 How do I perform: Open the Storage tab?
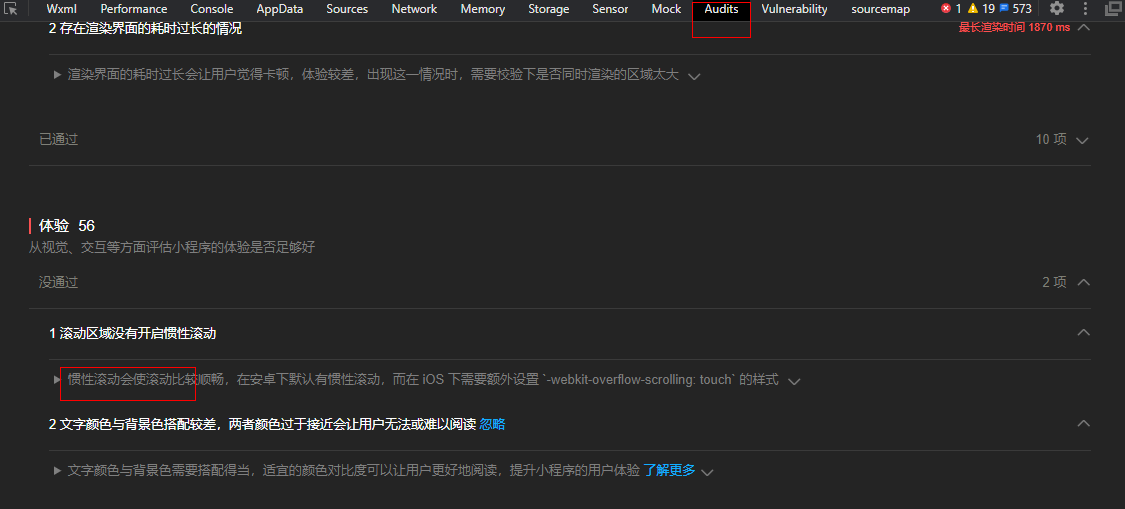coord(549,9)
